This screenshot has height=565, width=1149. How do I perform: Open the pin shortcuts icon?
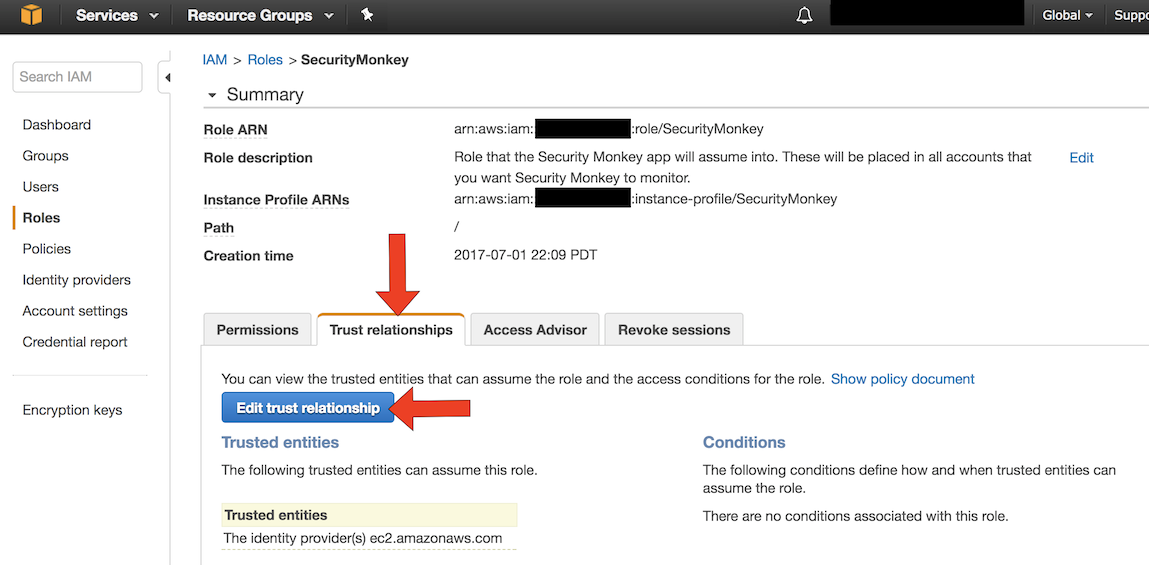pos(367,15)
